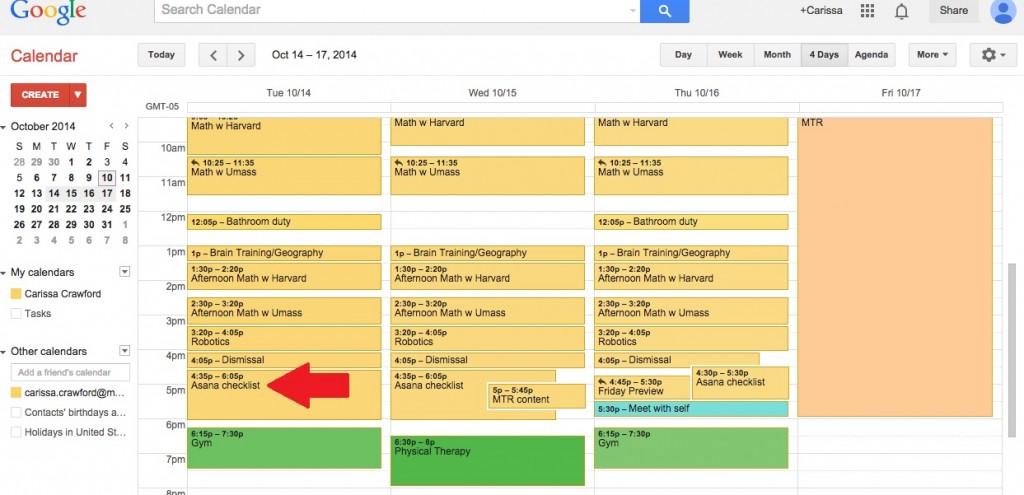Open Thu 10/16 day header
Image resolution: width=1024 pixels, height=495 pixels.
pyautogui.click(x=696, y=93)
